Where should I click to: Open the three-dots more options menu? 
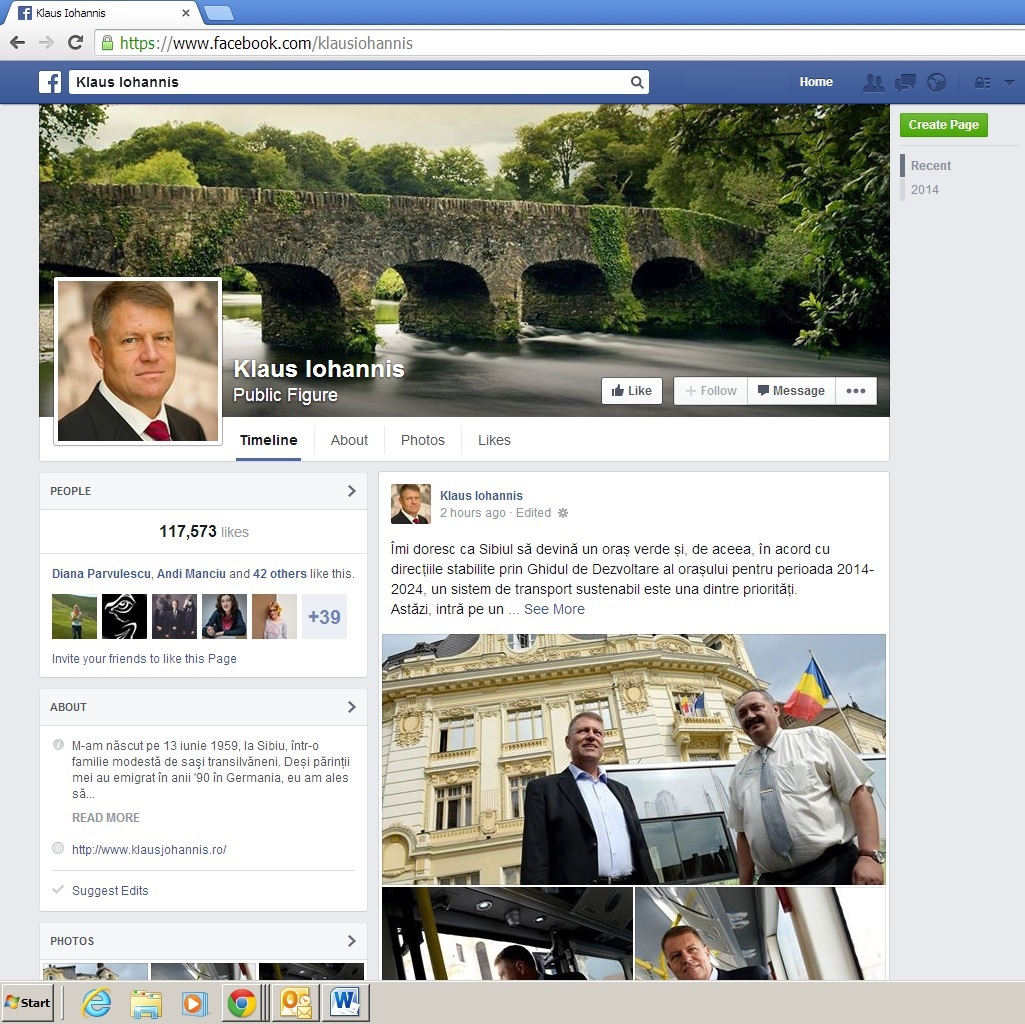(856, 391)
